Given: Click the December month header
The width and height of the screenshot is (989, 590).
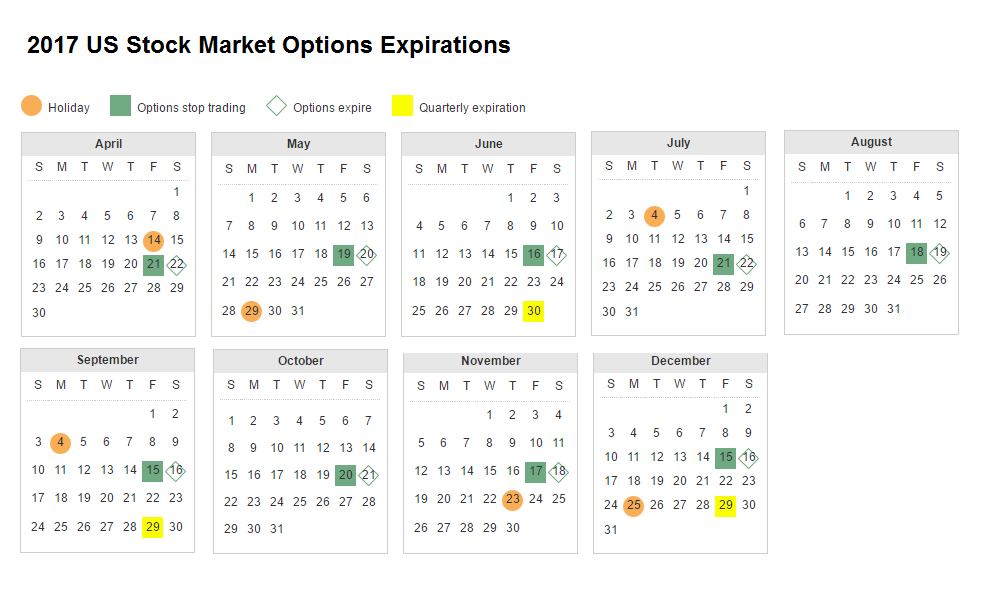Looking at the screenshot, I should [680, 361].
